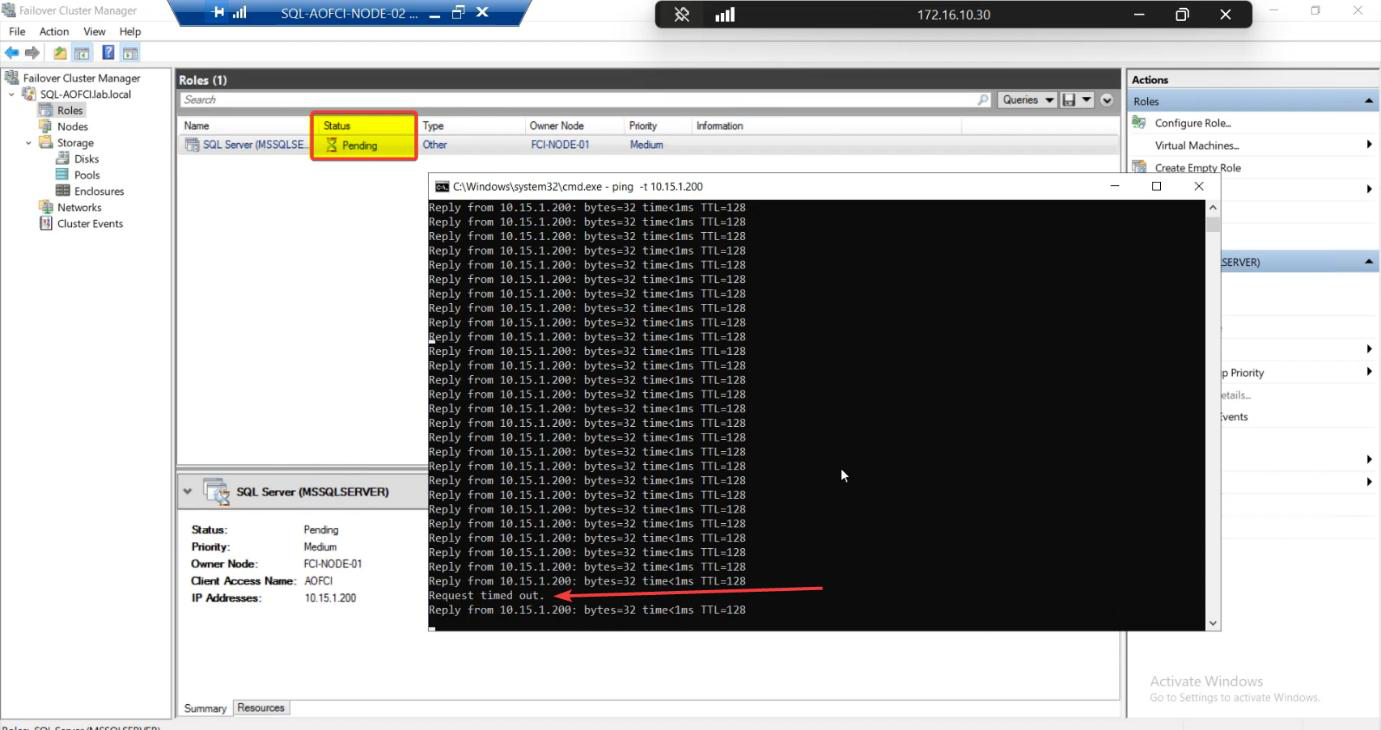Open Virtual Machines... action
1381x730 pixels.
tap(1197, 145)
